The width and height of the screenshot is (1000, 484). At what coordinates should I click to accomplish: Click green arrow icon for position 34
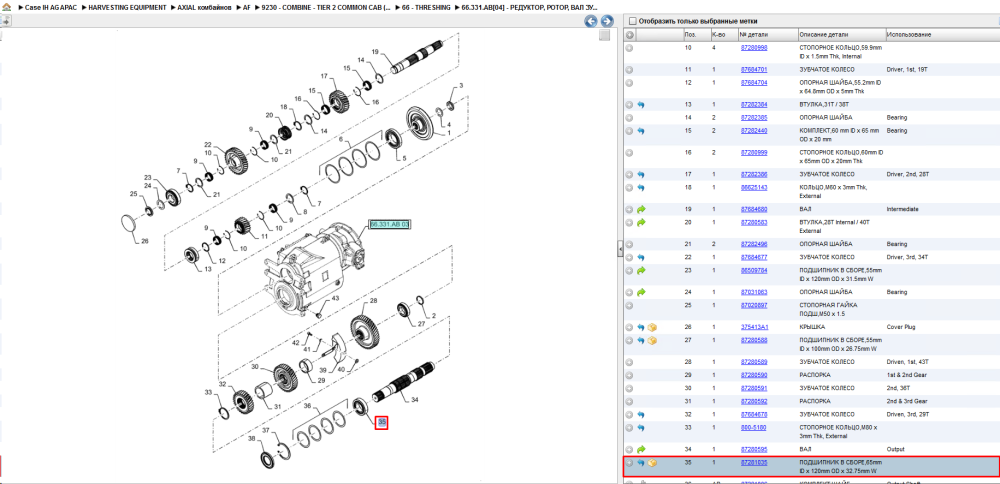click(641, 450)
